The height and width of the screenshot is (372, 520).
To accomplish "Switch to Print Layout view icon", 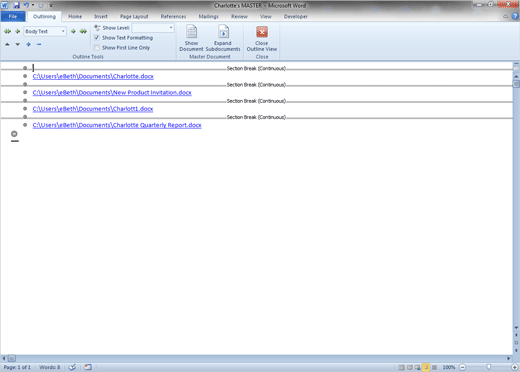I will [402, 367].
